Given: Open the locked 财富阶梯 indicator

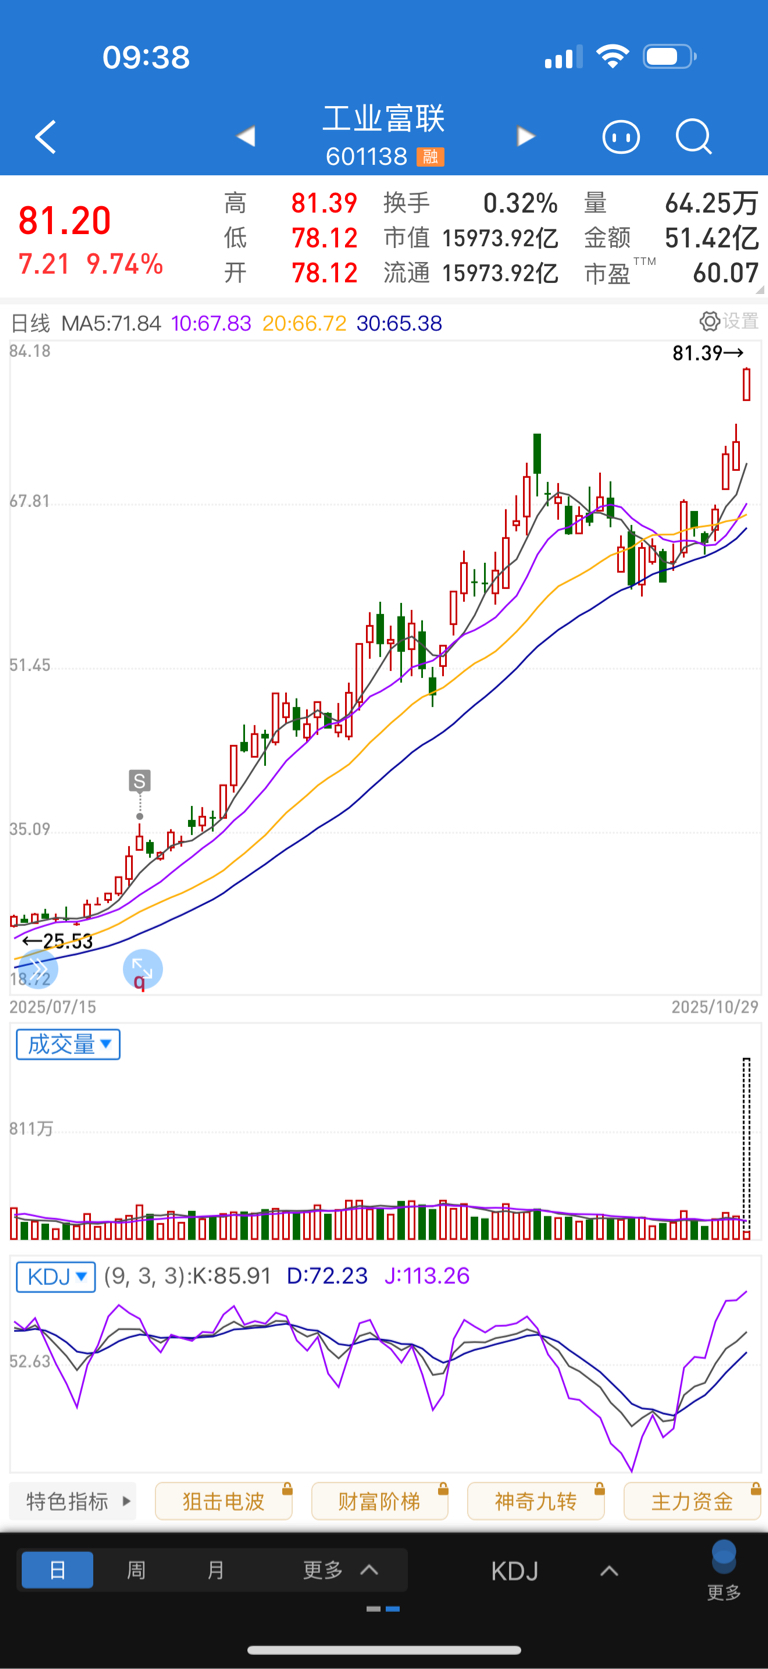Looking at the screenshot, I should (x=380, y=1501).
